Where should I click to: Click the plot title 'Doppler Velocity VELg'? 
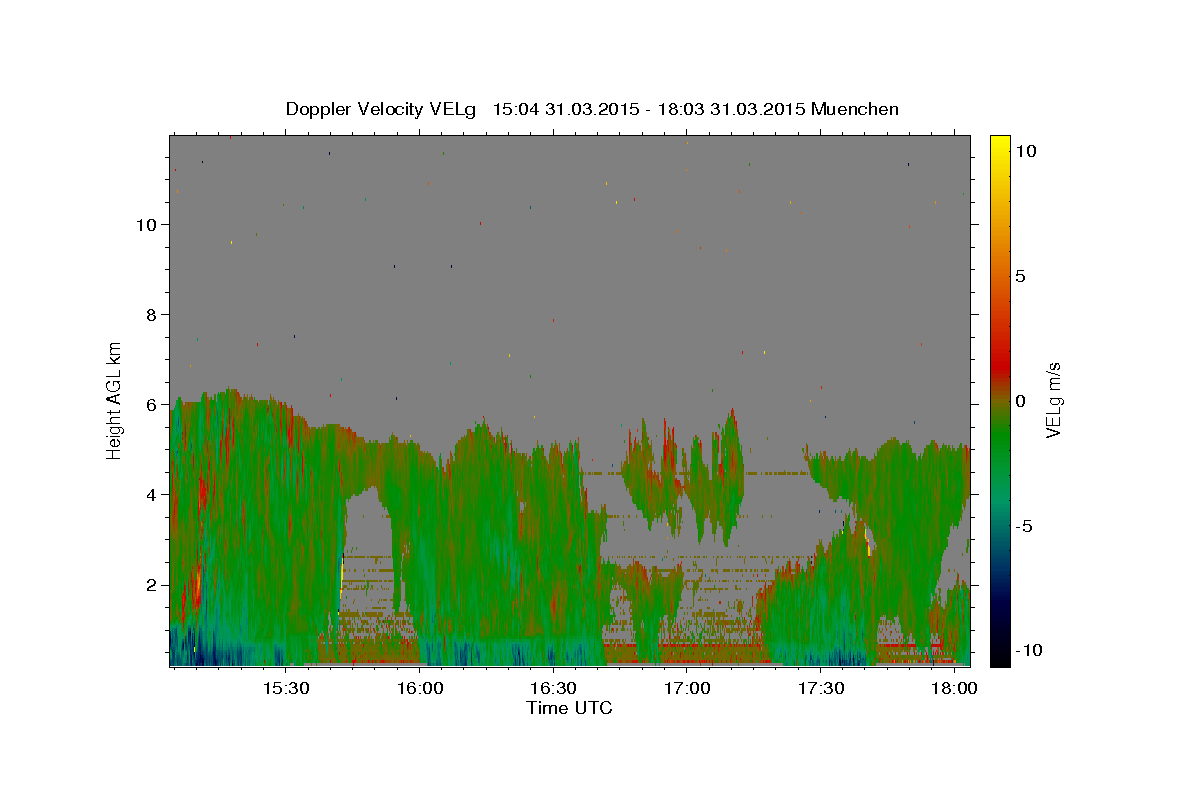coord(381,109)
